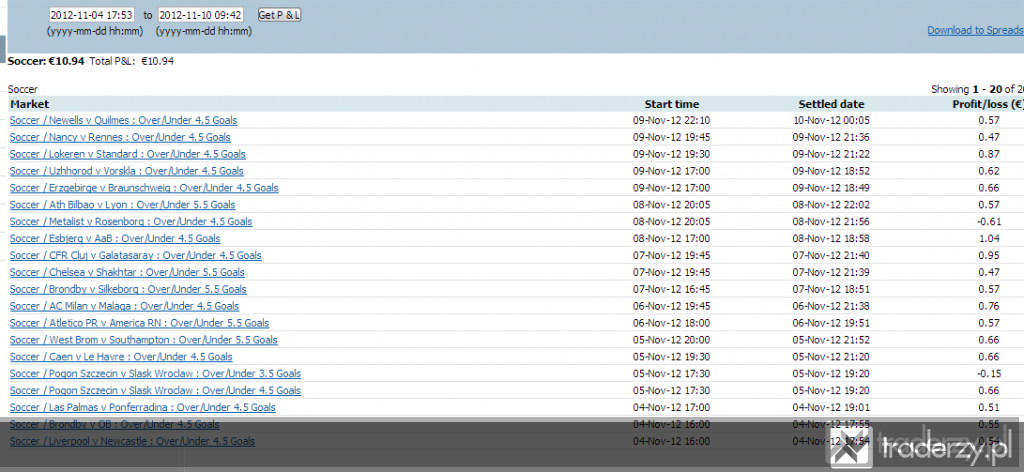
Task: Select settled date 06-Nov-12 19:51
Action: [831, 324]
